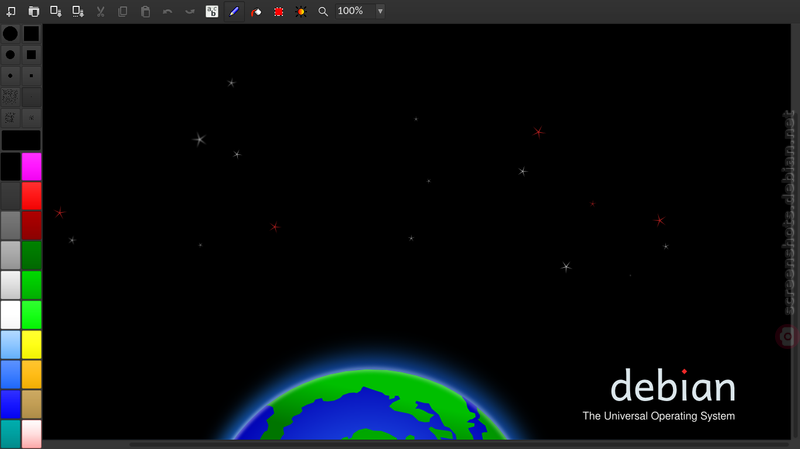Choose the small round brush
The image size is (800, 449).
click(10, 76)
